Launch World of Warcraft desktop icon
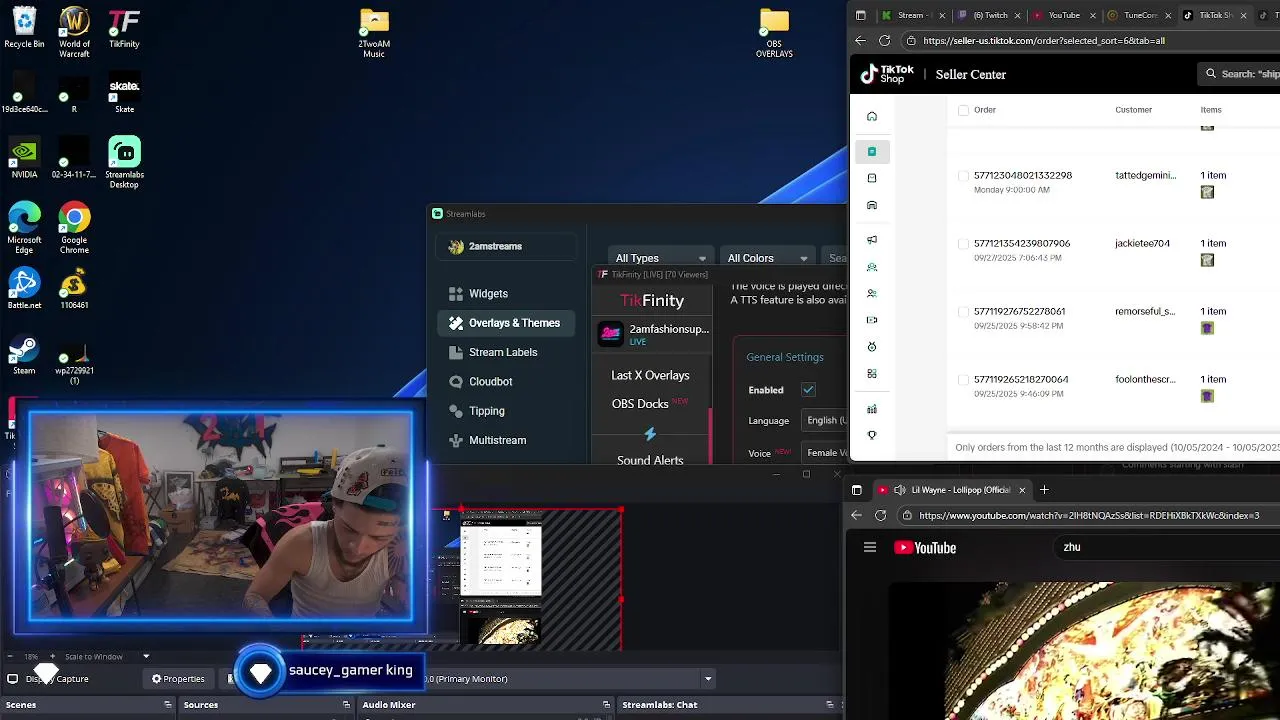 coord(74,32)
